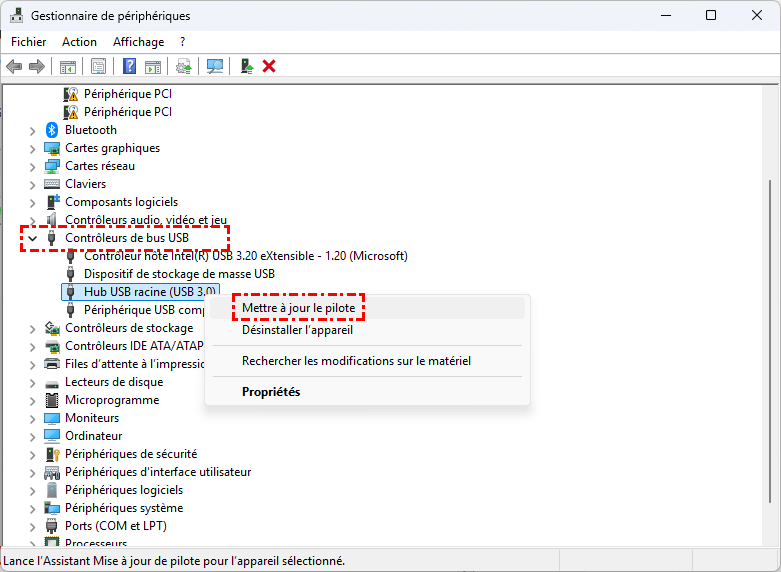Open the Action menu
Screen dimensions: 781x572
79,42
